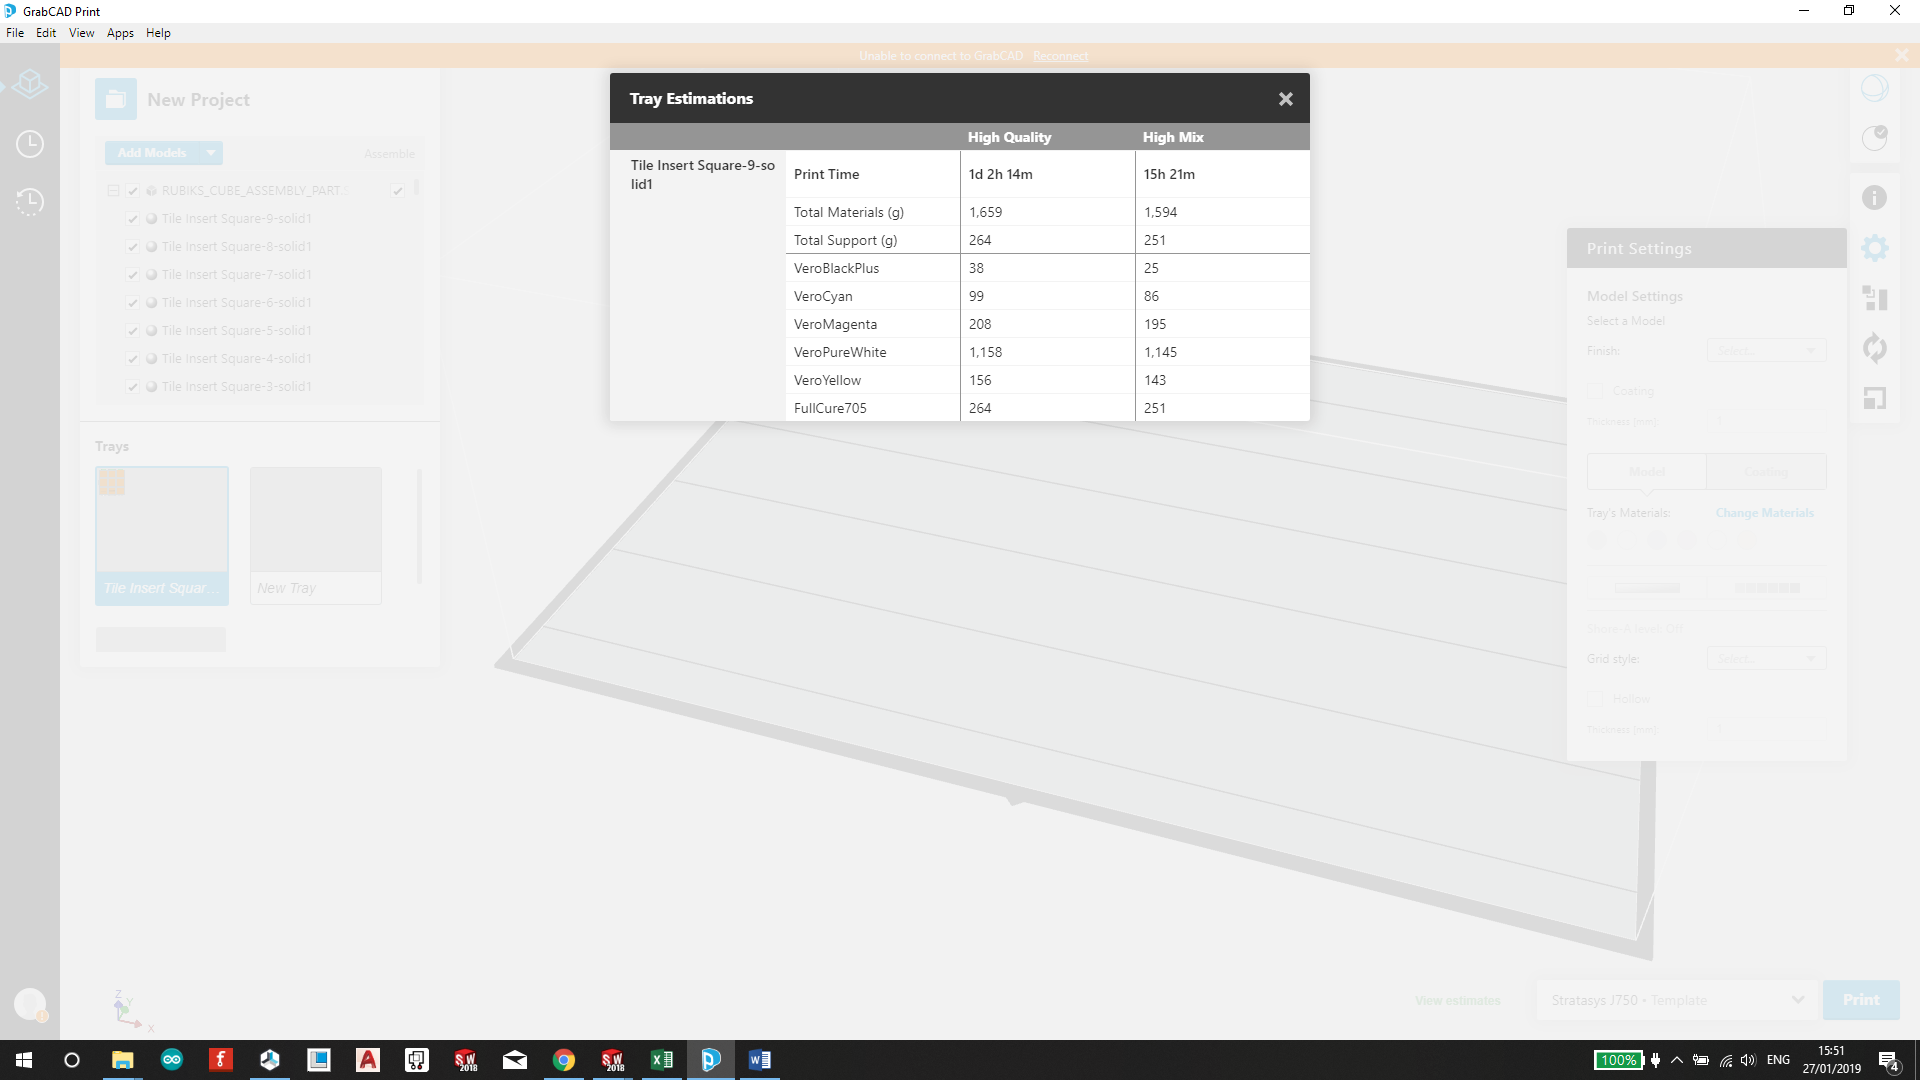Select the New Tray thumbnail
This screenshot has height=1080, width=1920.
pyautogui.click(x=315, y=534)
